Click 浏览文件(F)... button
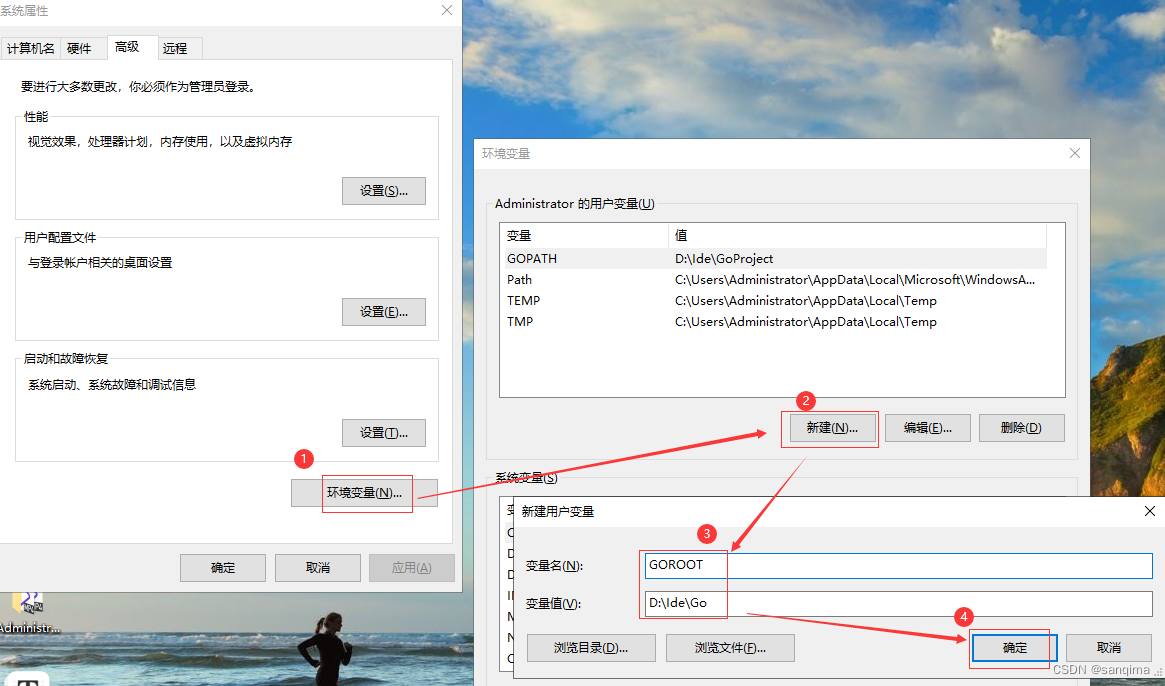Viewport: 1165px width, 686px height. tap(730, 648)
